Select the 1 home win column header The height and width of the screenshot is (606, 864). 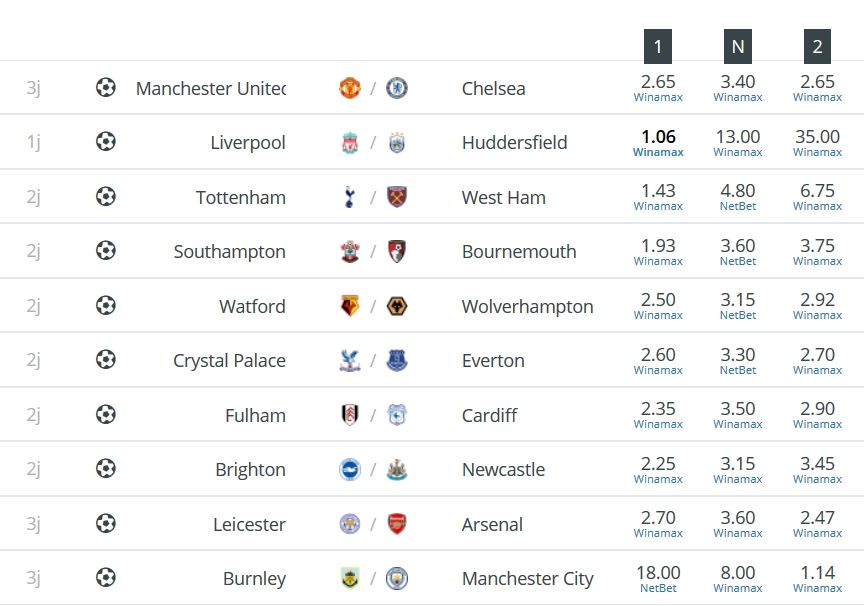658,46
